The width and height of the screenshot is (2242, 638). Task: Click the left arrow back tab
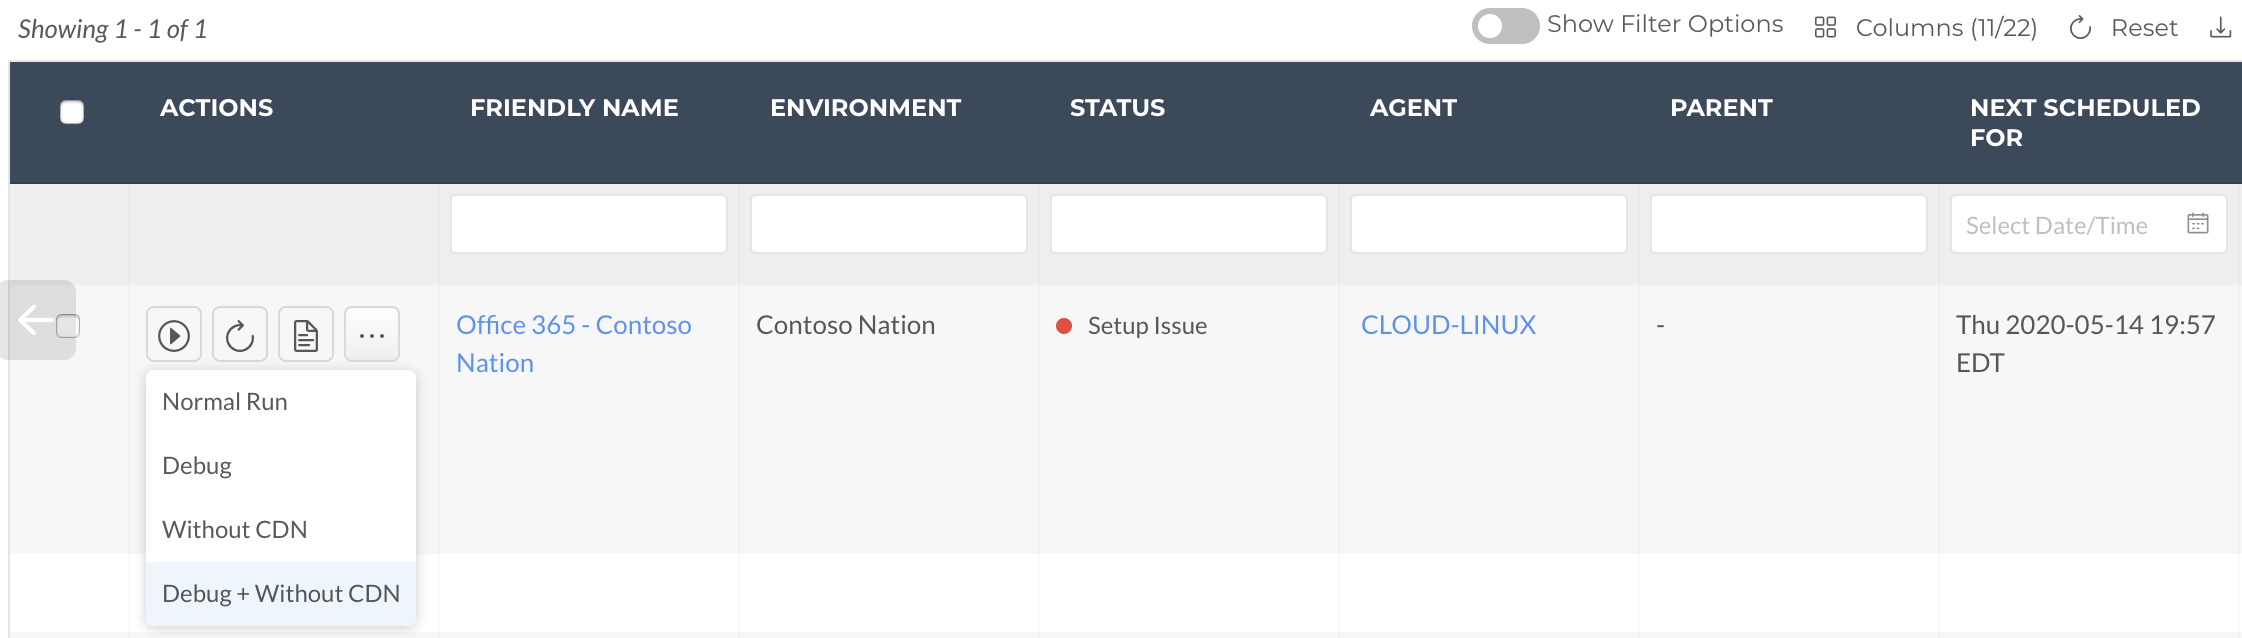point(38,320)
